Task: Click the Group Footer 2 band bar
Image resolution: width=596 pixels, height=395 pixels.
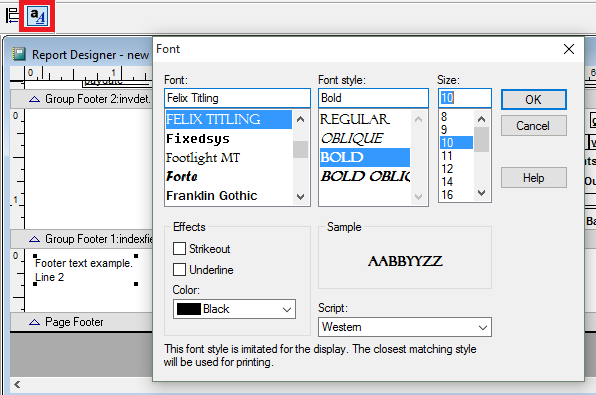Action: [x=81, y=99]
